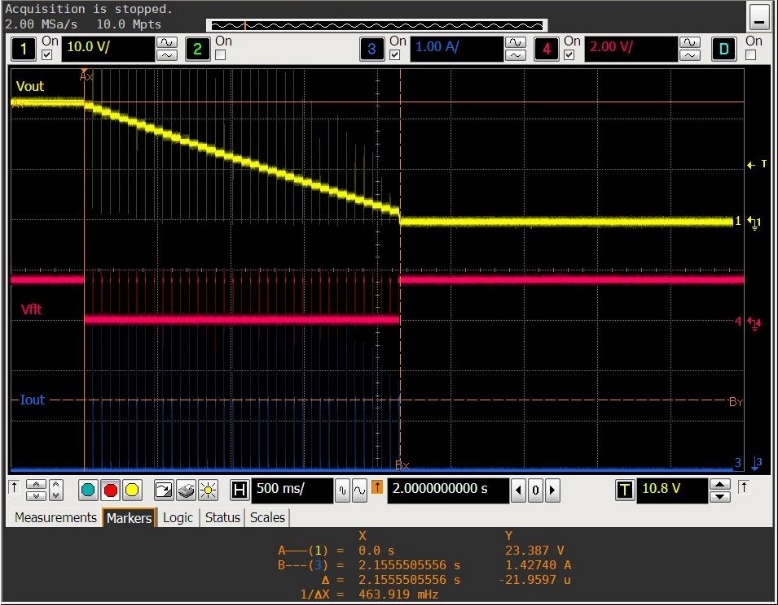
Task: Open the Trigger T setup button
Action: pos(625,490)
